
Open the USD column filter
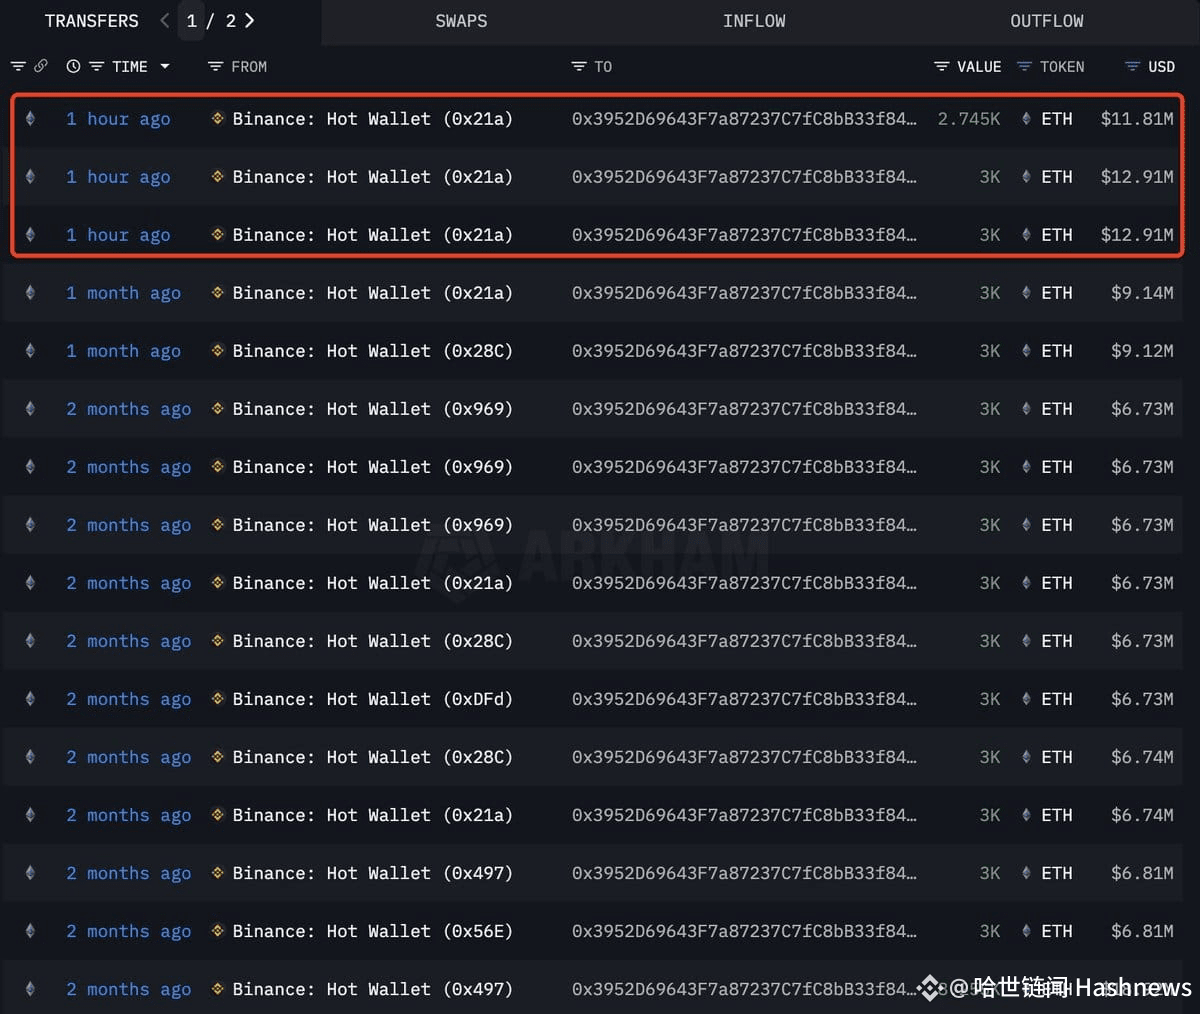click(1132, 67)
